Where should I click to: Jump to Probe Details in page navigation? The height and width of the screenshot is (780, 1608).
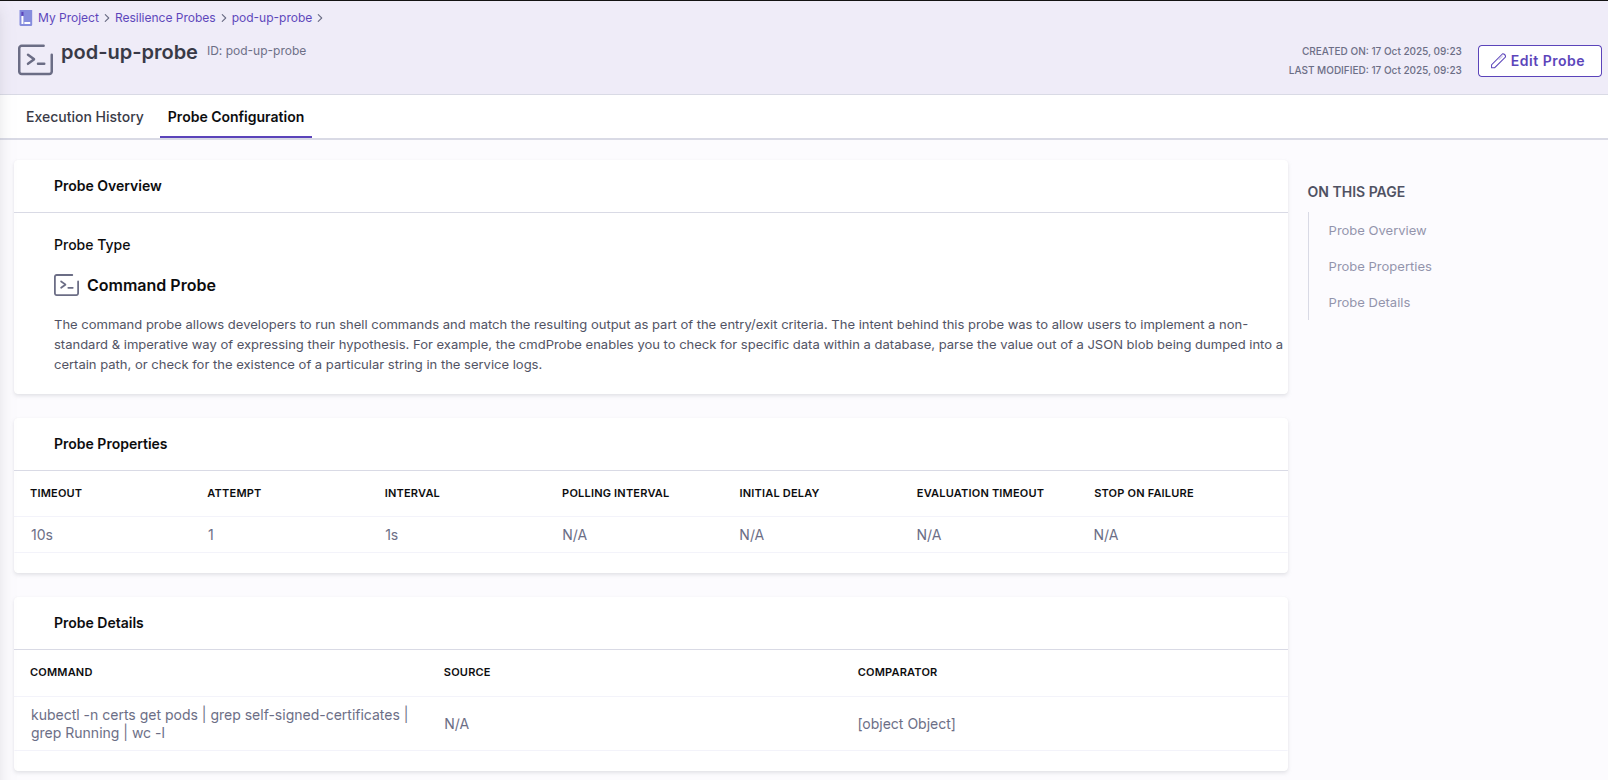(x=1369, y=303)
